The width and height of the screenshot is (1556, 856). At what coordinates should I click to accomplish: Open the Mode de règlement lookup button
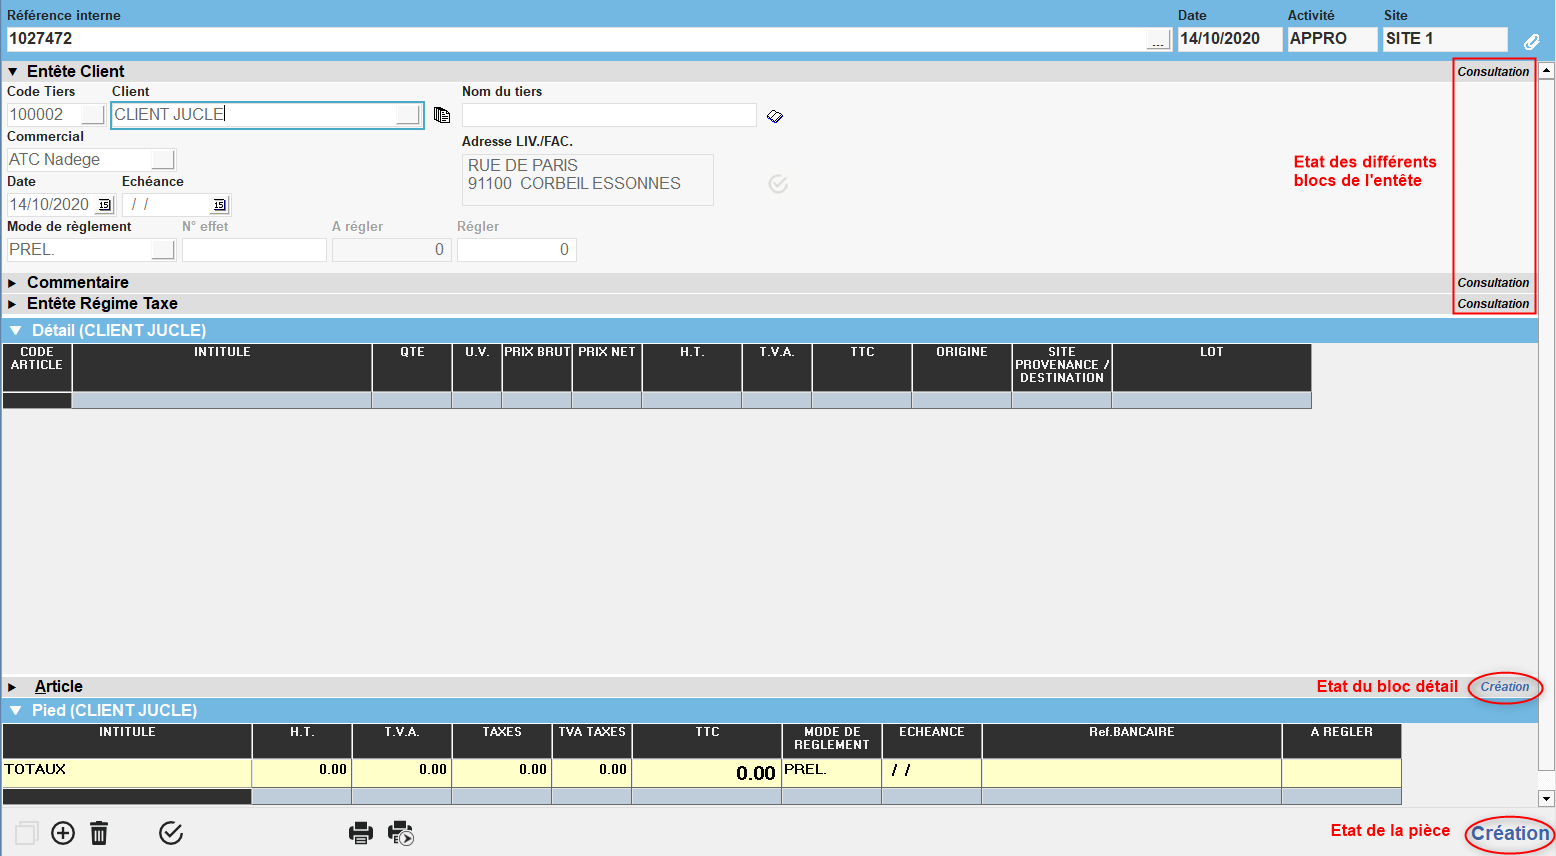coord(163,250)
